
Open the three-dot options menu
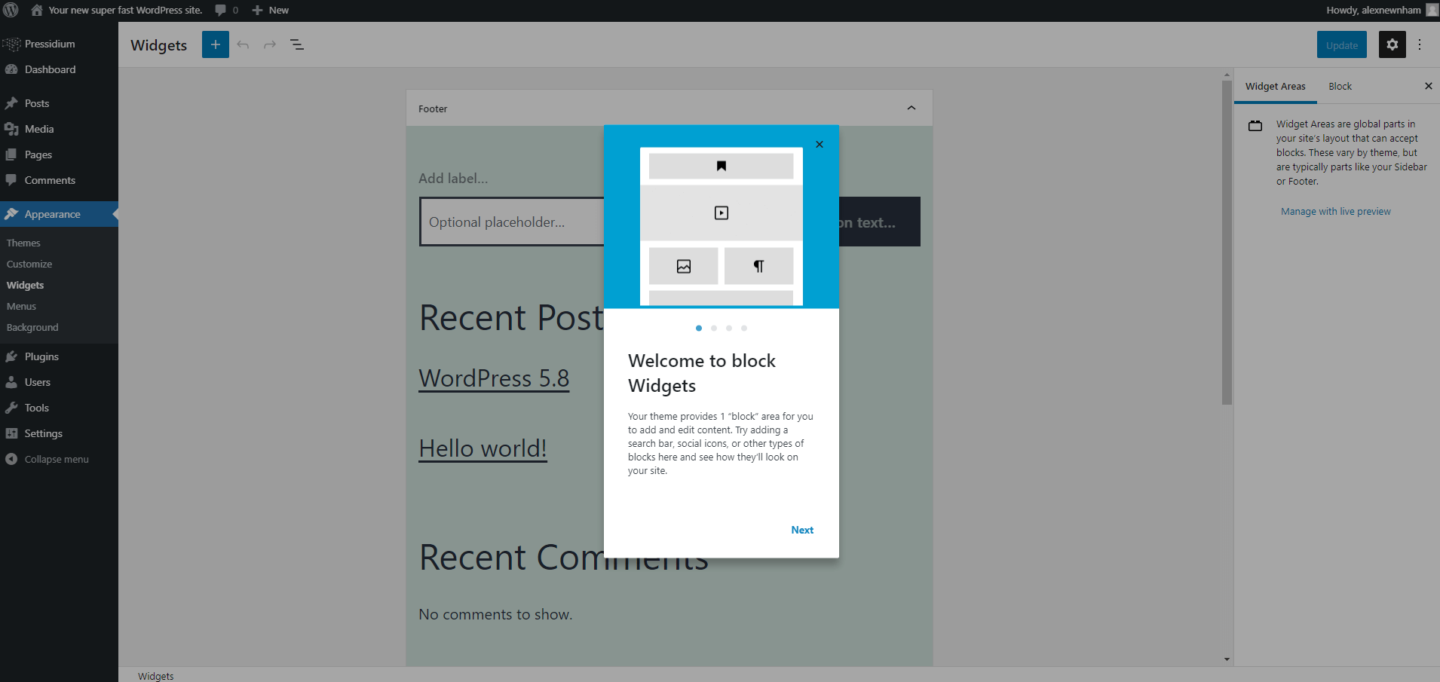click(x=1419, y=45)
